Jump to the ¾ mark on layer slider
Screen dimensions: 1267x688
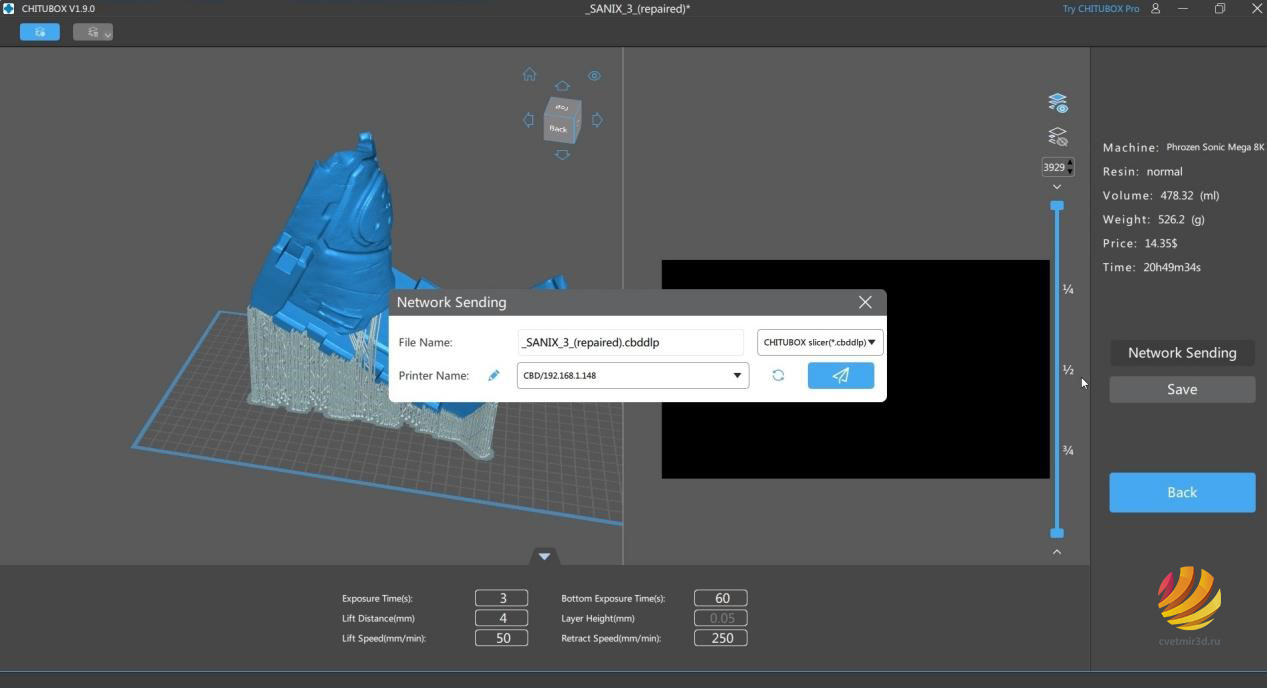point(1068,451)
